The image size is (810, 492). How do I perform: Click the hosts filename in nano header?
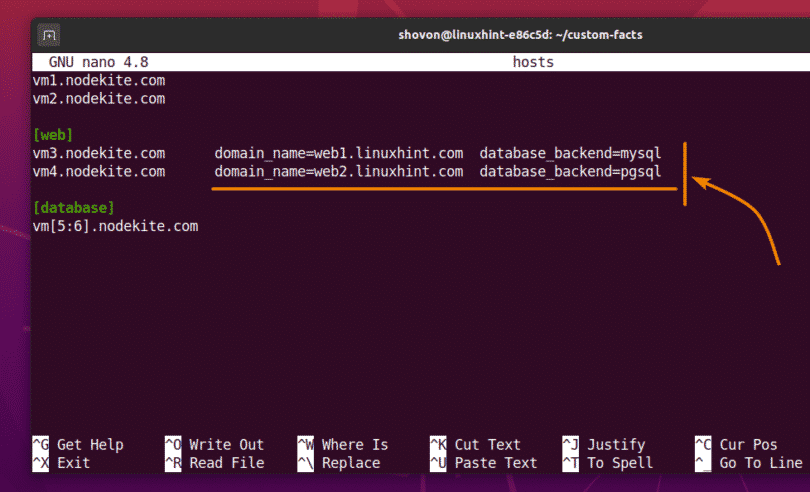point(533,62)
